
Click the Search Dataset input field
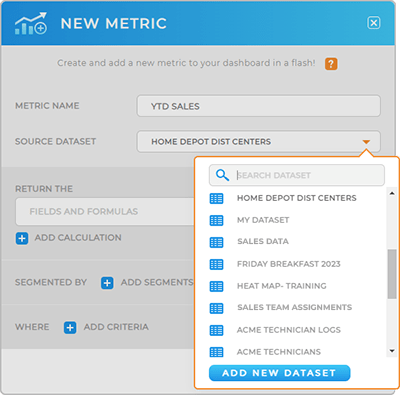pos(297,175)
